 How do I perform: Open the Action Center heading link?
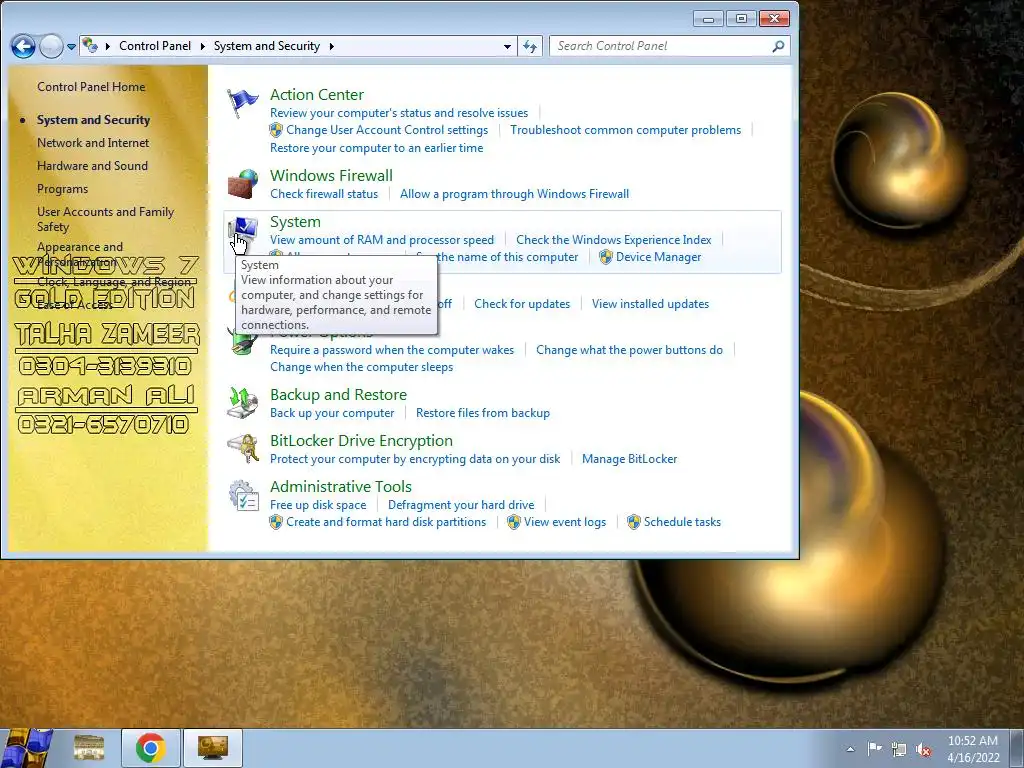pyautogui.click(x=317, y=95)
